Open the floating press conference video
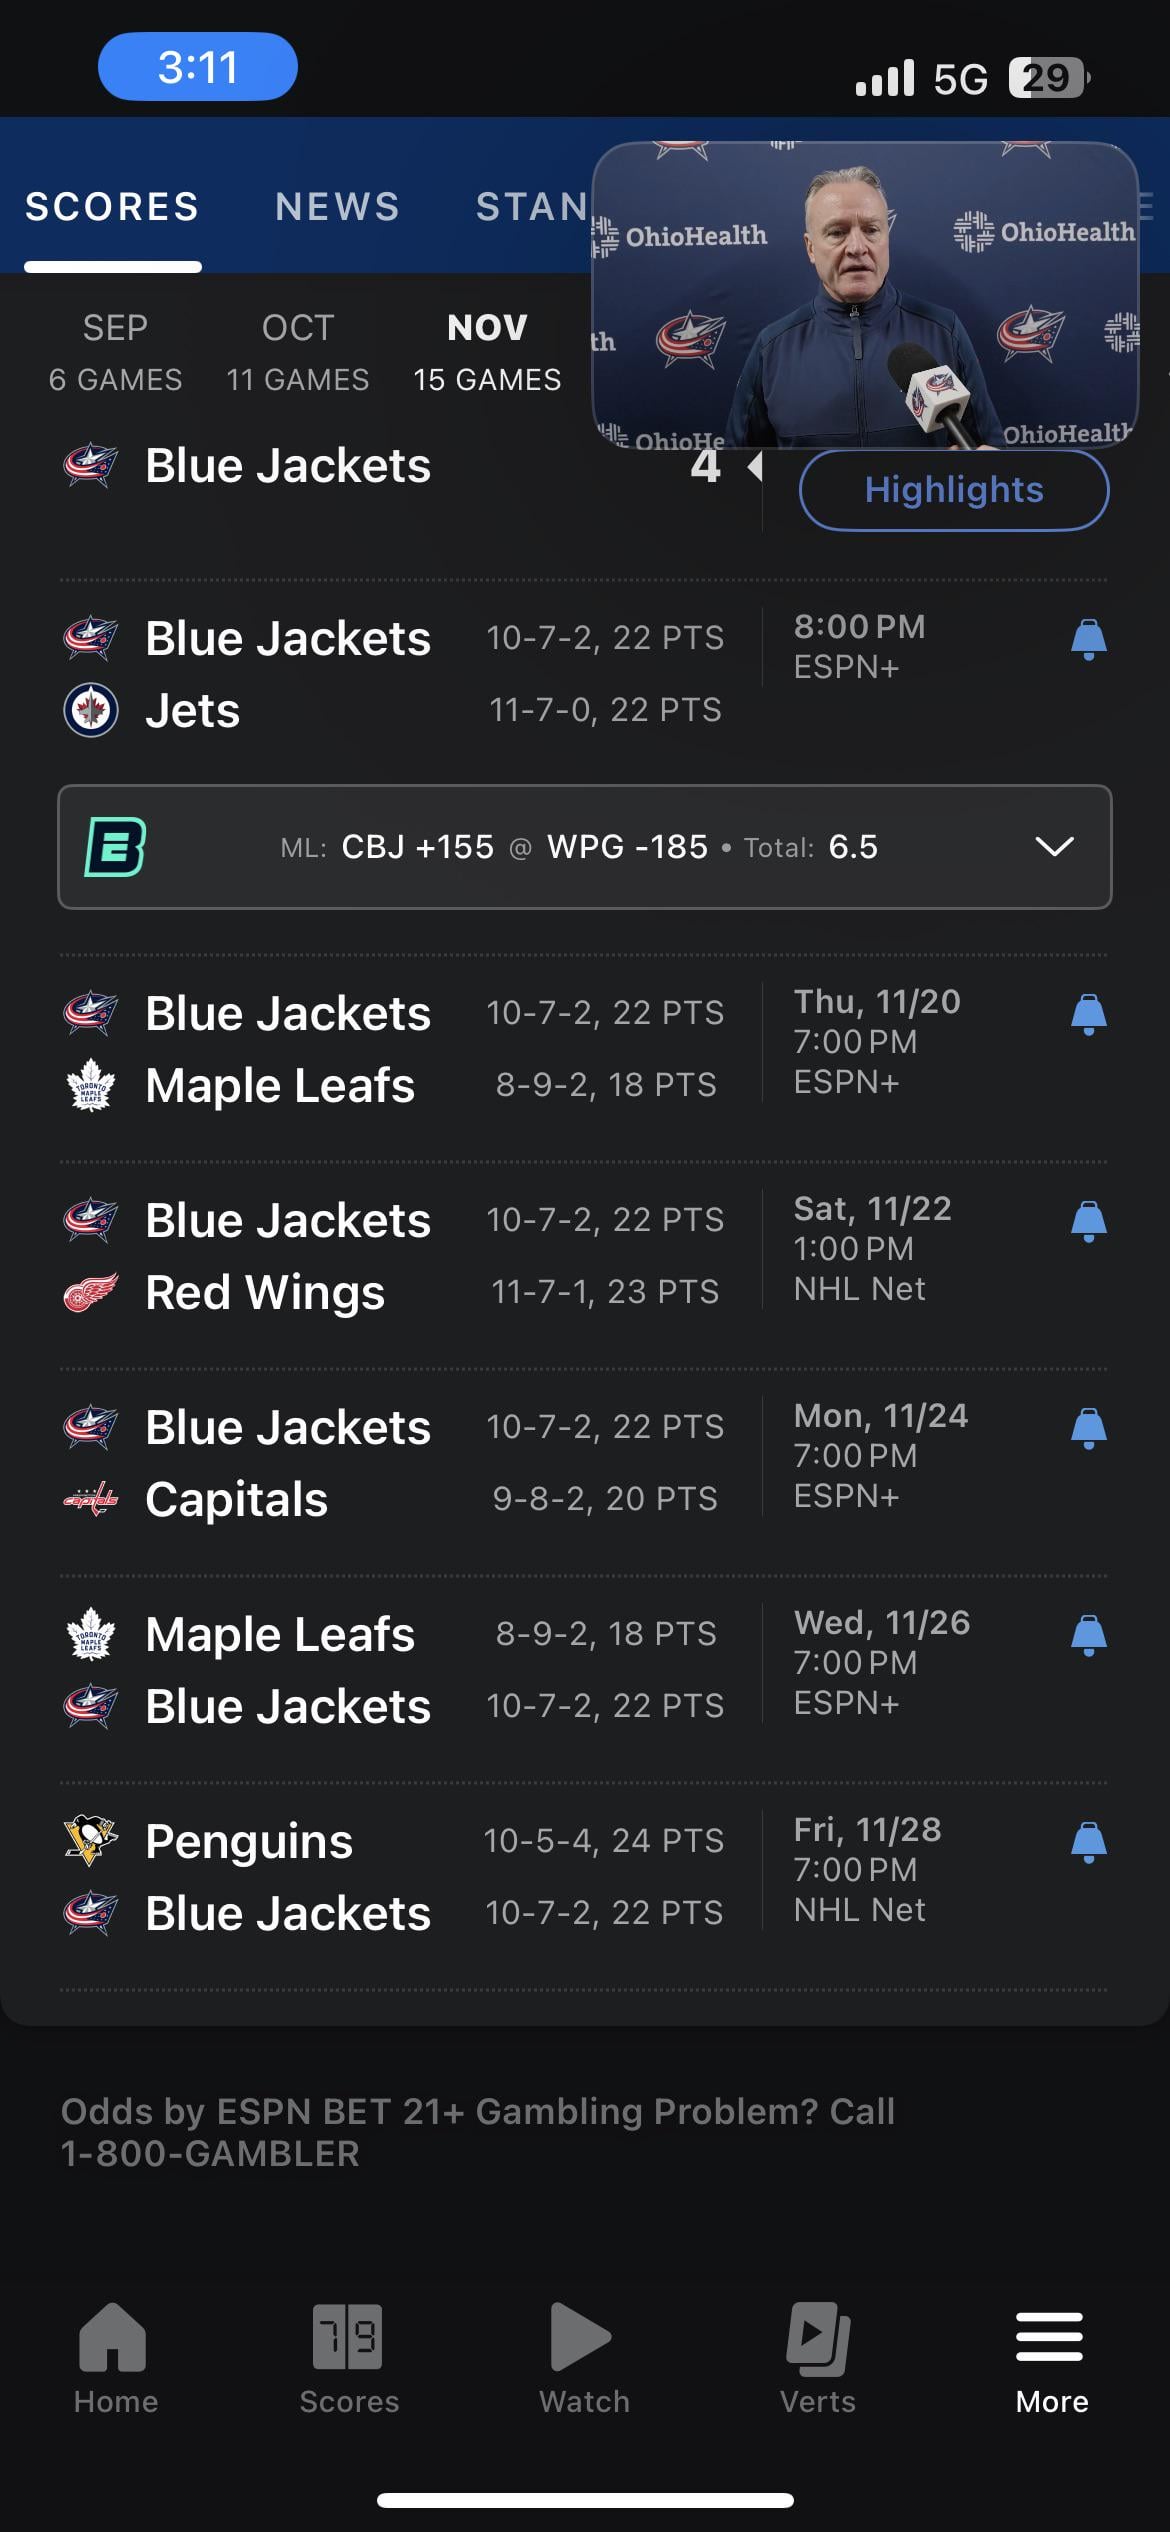This screenshot has width=1170, height=2532. (x=865, y=295)
